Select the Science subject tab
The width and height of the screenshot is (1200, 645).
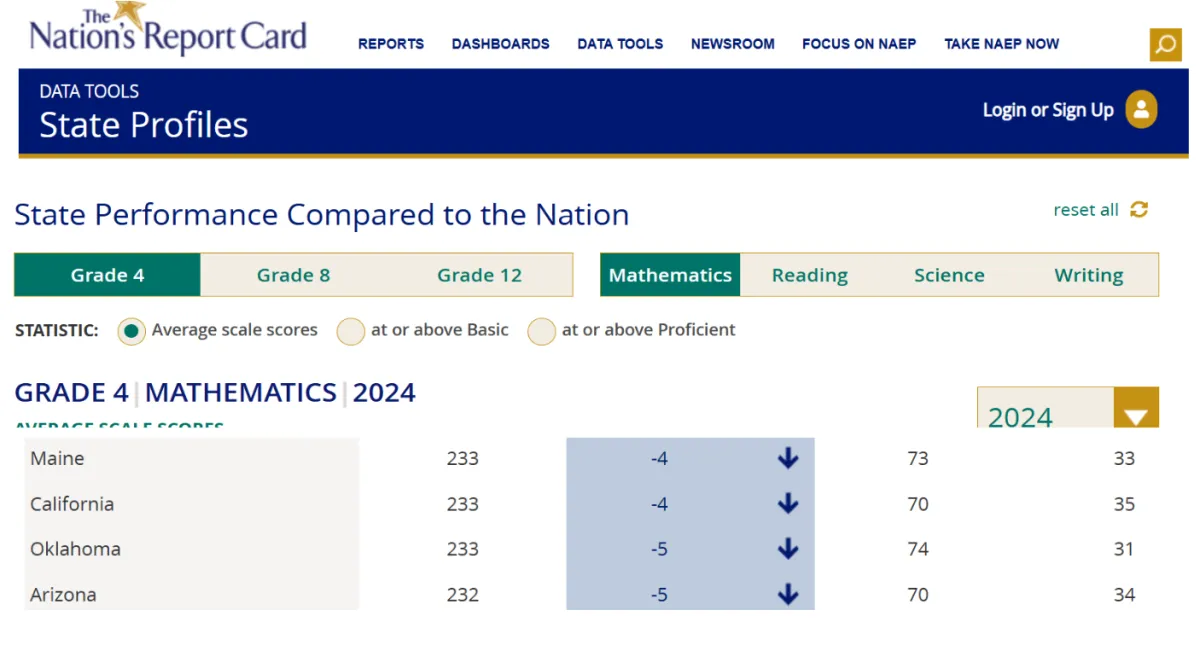(949, 275)
